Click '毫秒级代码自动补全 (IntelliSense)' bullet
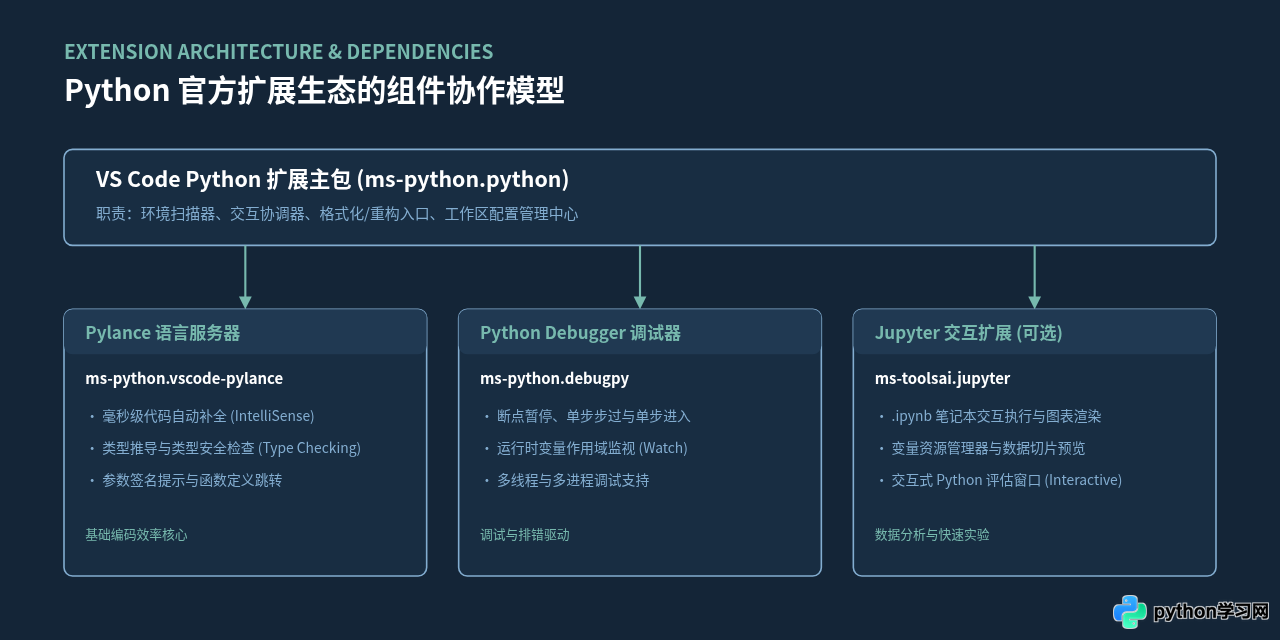1280x640 pixels. (x=200, y=416)
